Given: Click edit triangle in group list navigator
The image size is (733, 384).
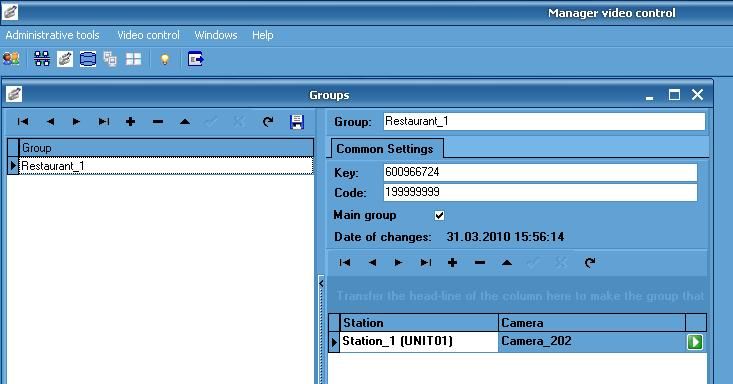Looking at the screenshot, I should click(185, 122).
